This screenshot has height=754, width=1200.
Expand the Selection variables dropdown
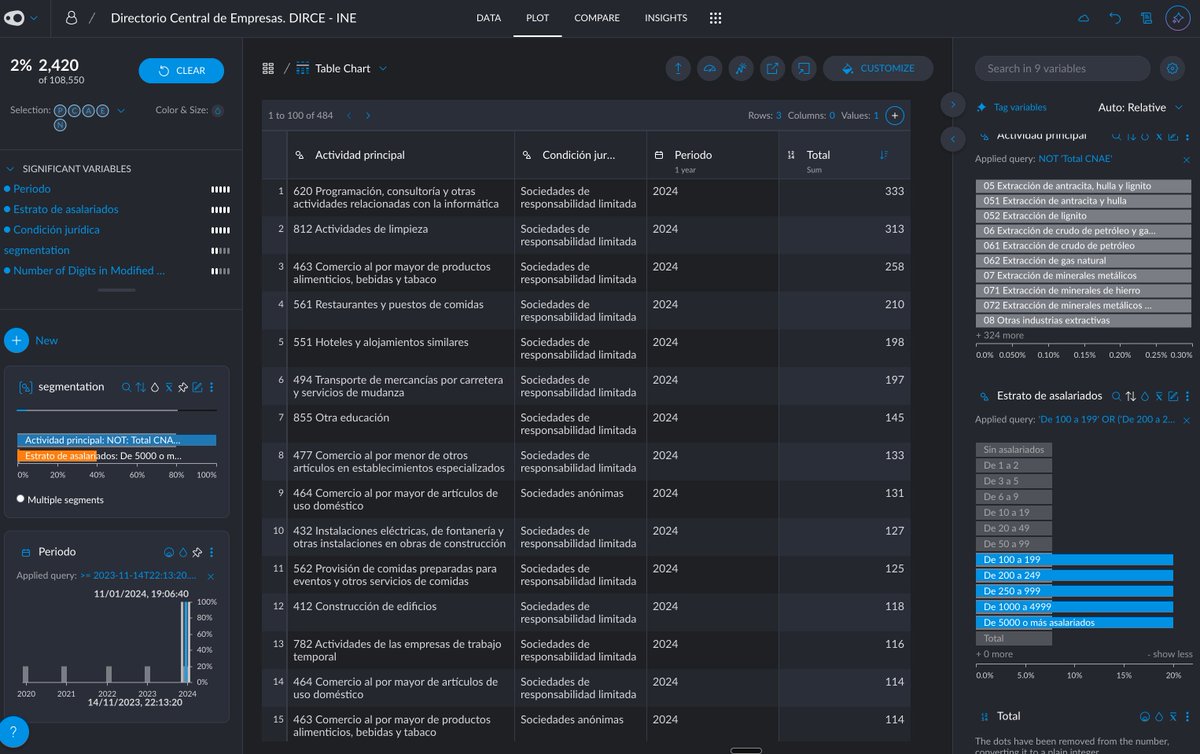121,110
